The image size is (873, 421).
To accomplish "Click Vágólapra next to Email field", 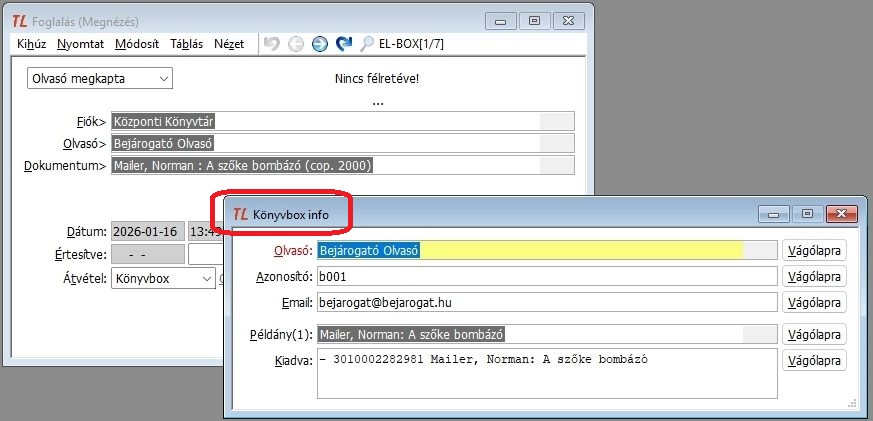I will pos(815,302).
